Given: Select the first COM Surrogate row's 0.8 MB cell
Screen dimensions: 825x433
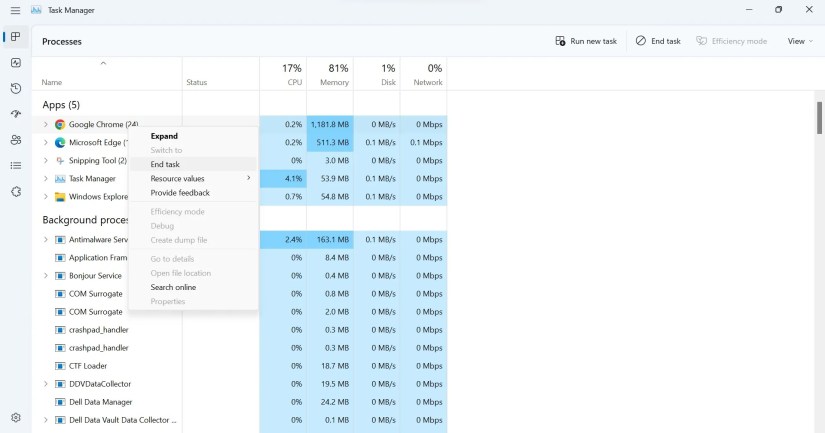Looking at the screenshot, I should click(330, 294).
